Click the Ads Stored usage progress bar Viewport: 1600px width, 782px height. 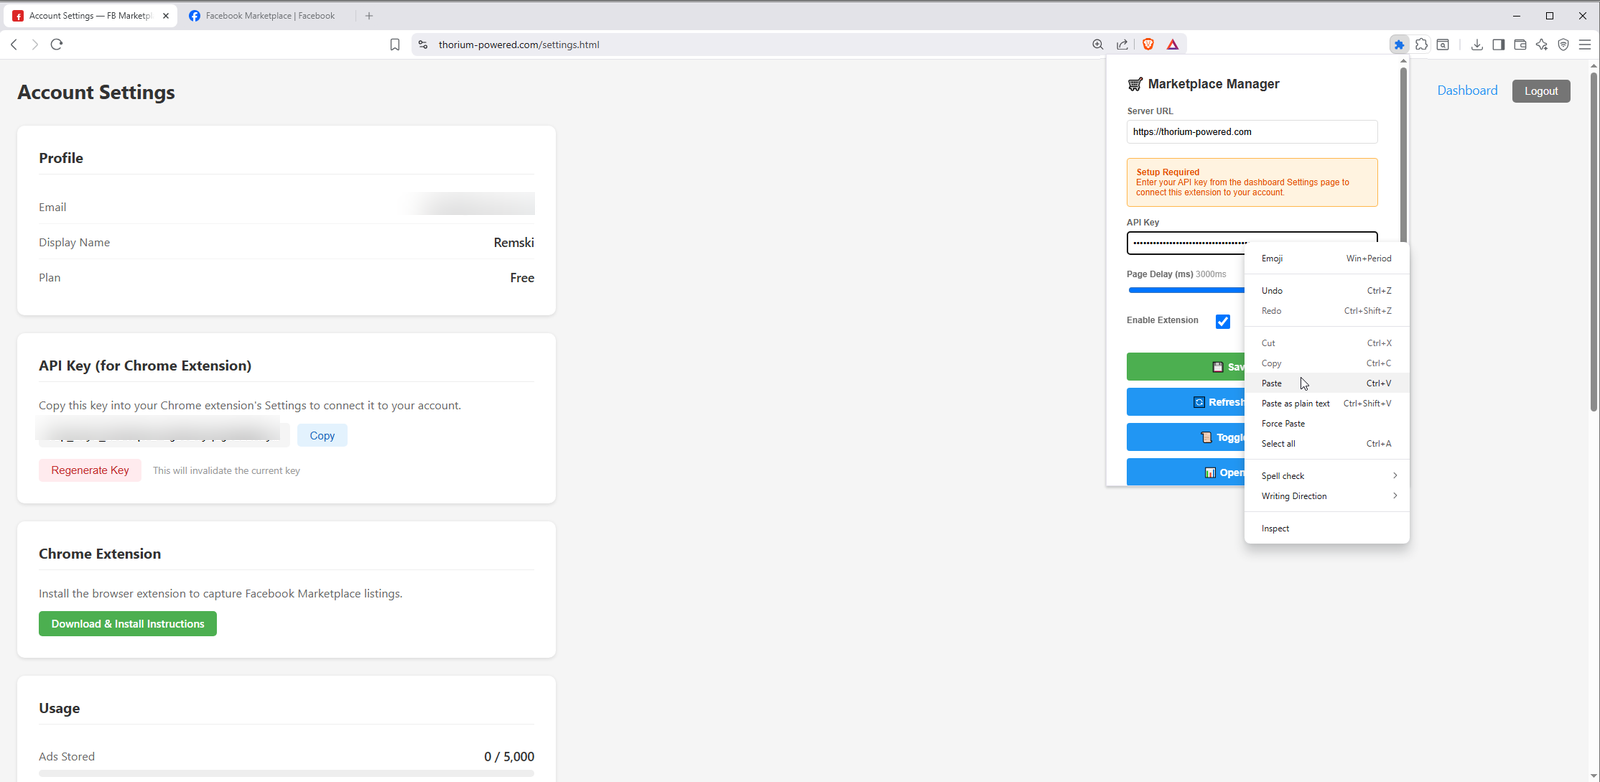coord(286,773)
